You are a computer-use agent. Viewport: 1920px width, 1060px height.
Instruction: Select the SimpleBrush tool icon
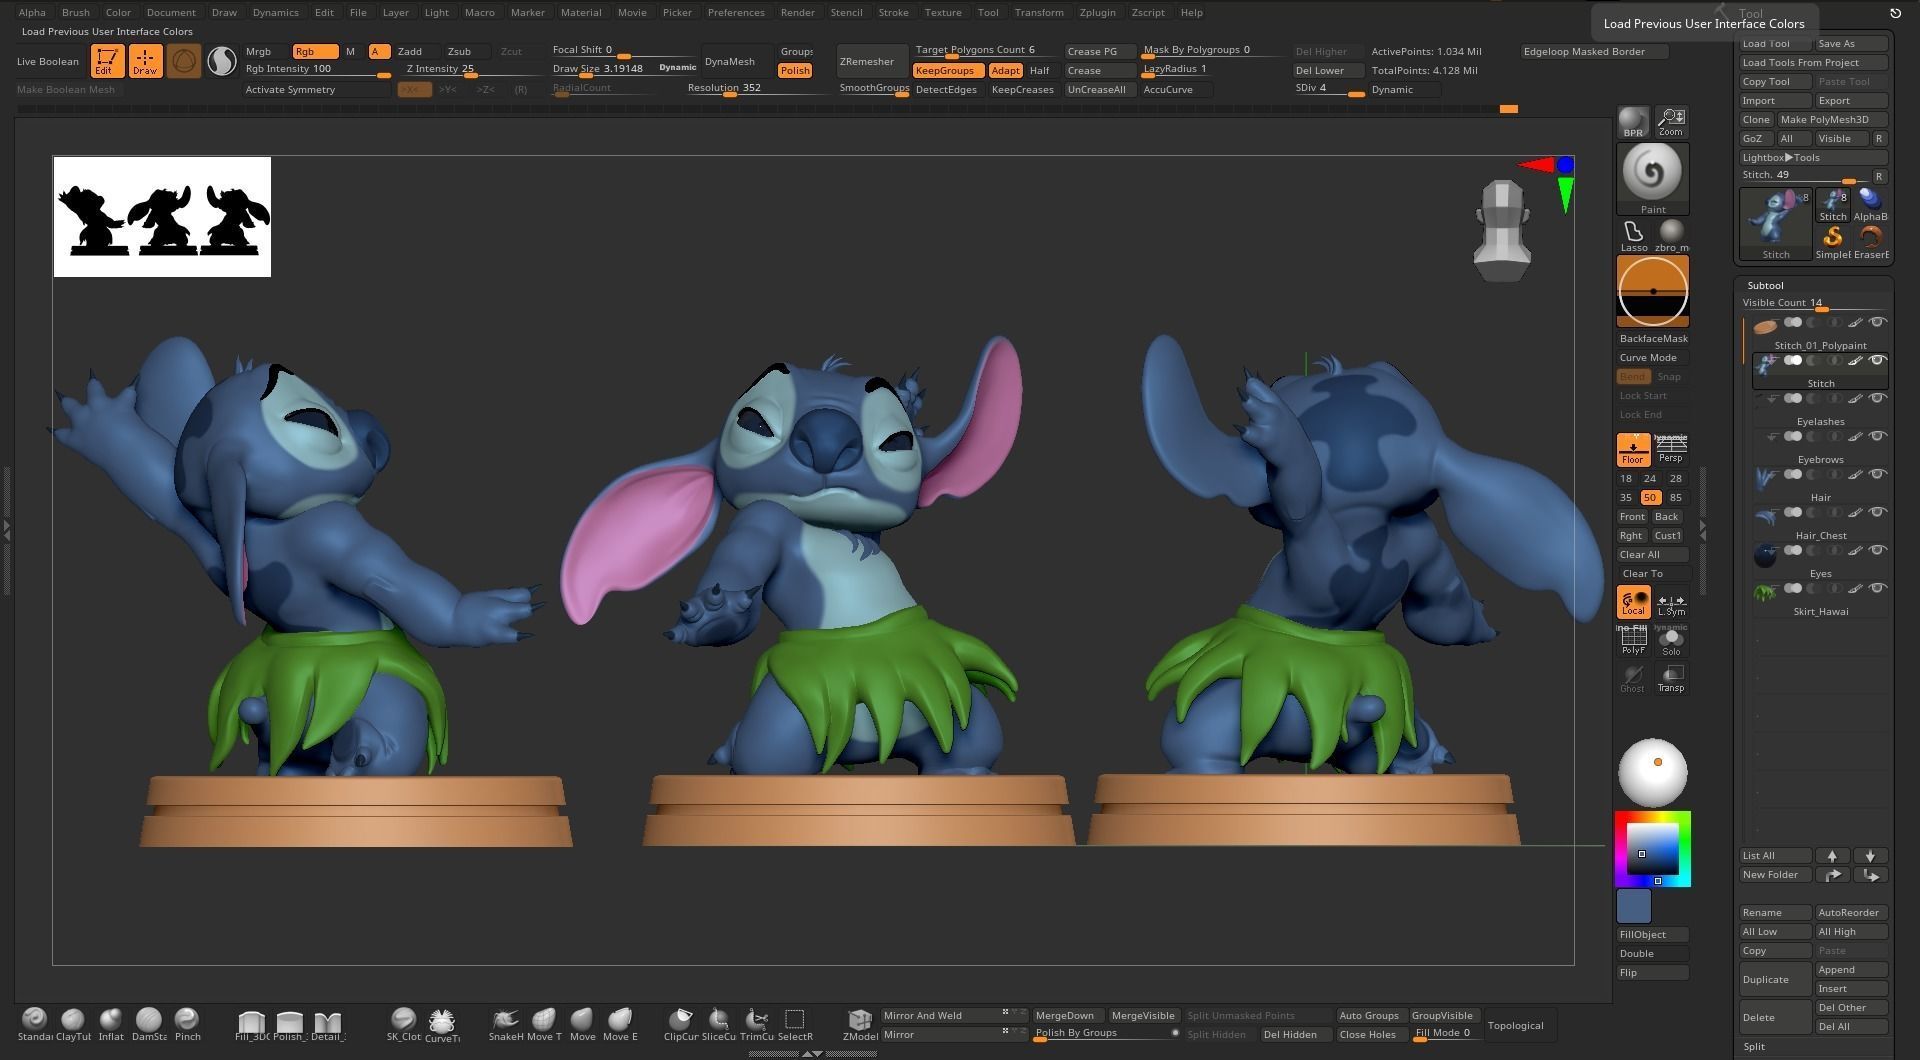(x=1833, y=242)
